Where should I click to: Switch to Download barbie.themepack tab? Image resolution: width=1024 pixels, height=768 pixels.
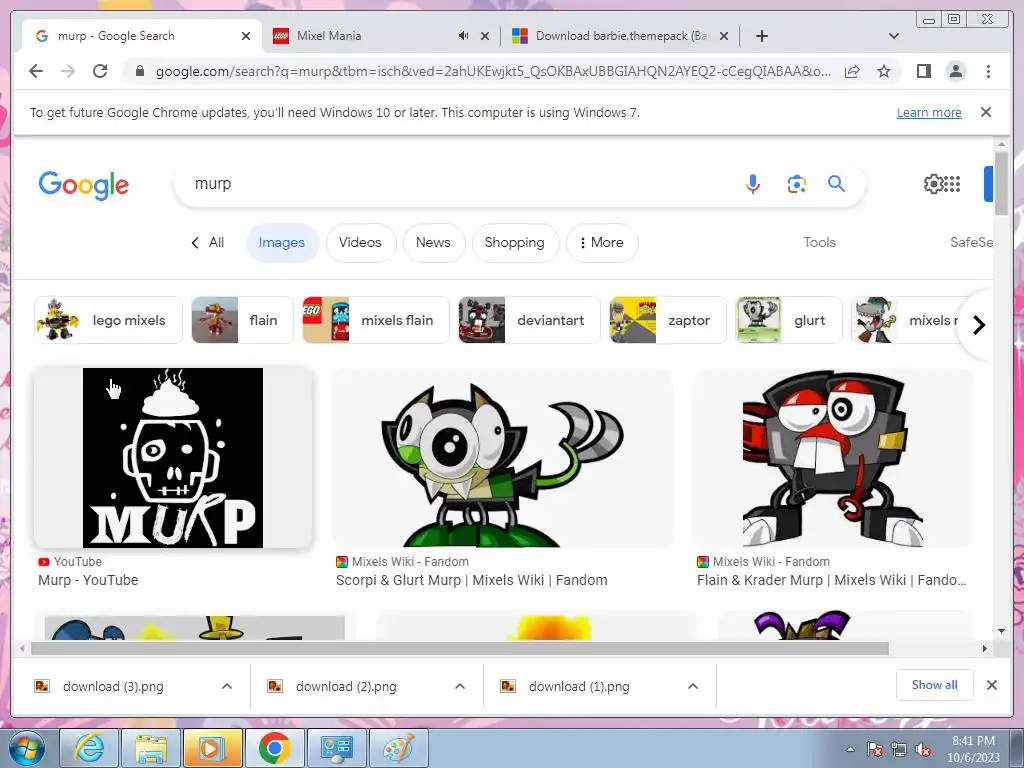tap(619, 36)
